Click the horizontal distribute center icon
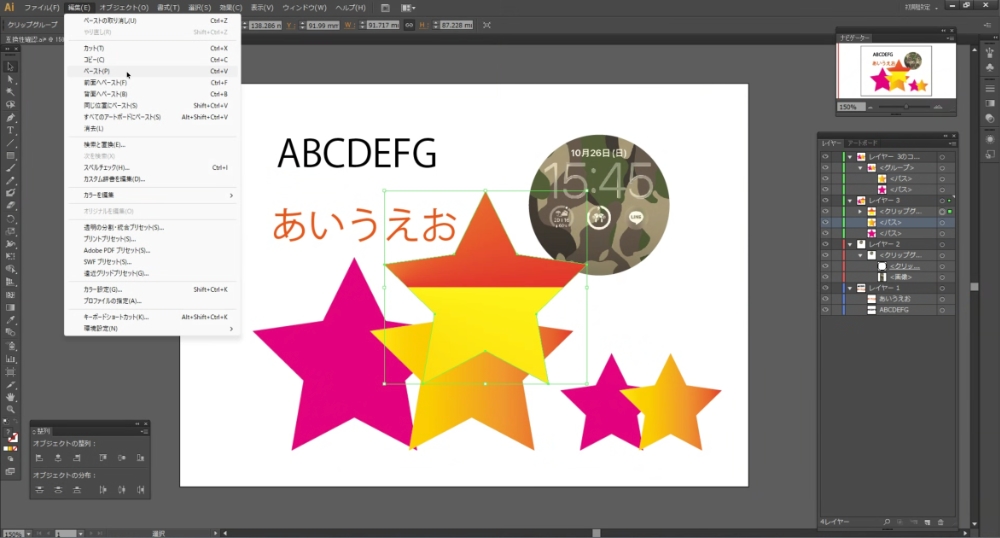This screenshot has width=1000, height=538. click(121, 489)
